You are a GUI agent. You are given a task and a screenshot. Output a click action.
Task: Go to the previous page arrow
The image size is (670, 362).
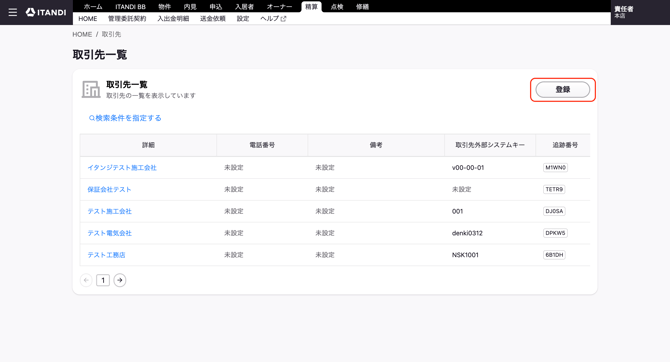86,280
